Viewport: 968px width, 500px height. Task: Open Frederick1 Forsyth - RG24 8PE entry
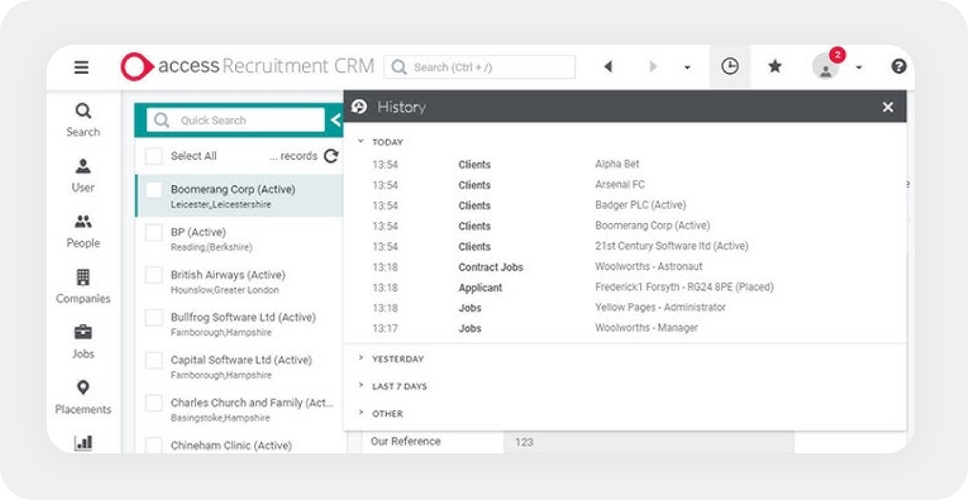click(x=684, y=287)
